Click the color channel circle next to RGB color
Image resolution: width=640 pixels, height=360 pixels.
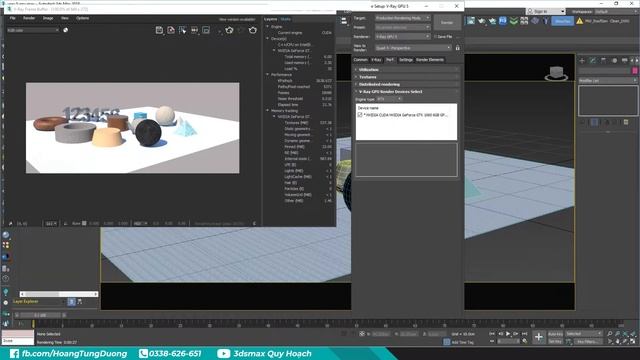point(66,30)
